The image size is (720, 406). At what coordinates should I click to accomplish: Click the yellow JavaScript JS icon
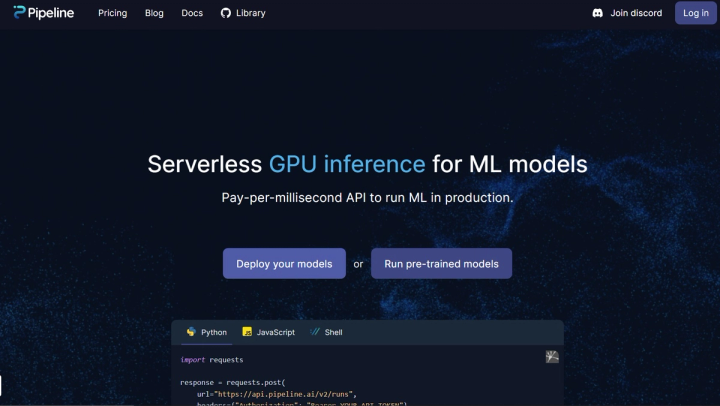[247, 332]
